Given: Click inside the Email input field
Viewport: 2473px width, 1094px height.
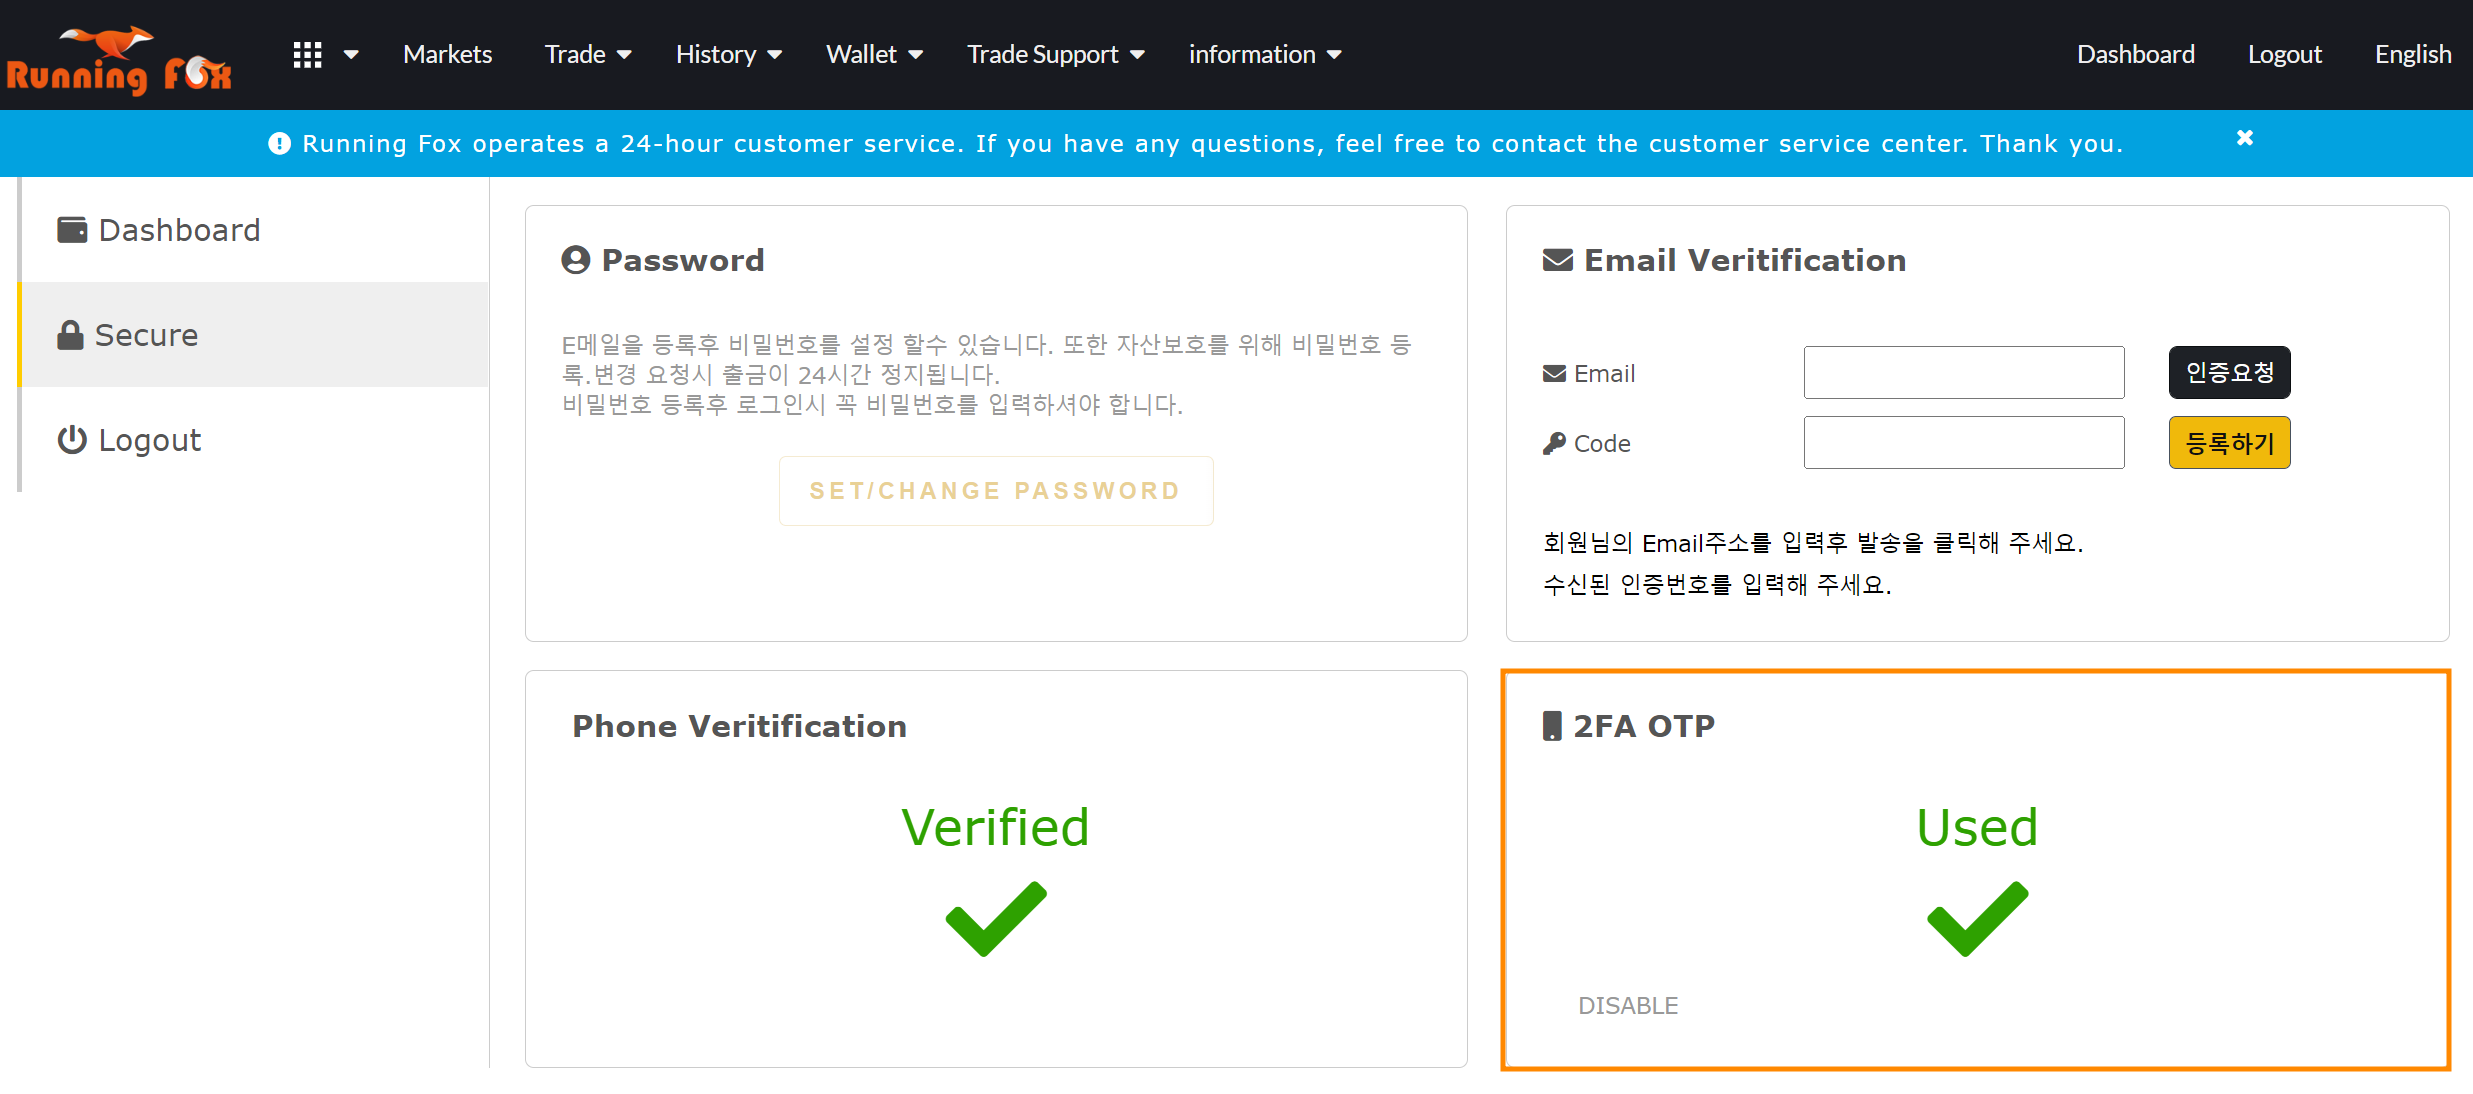Looking at the screenshot, I should pyautogui.click(x=1963, y=372).
